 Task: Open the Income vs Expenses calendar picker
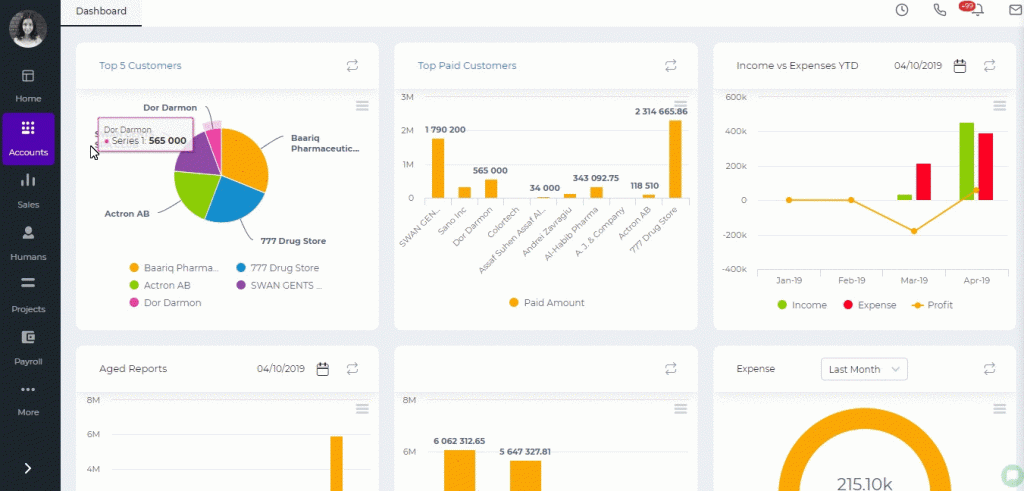coord(959,65)
